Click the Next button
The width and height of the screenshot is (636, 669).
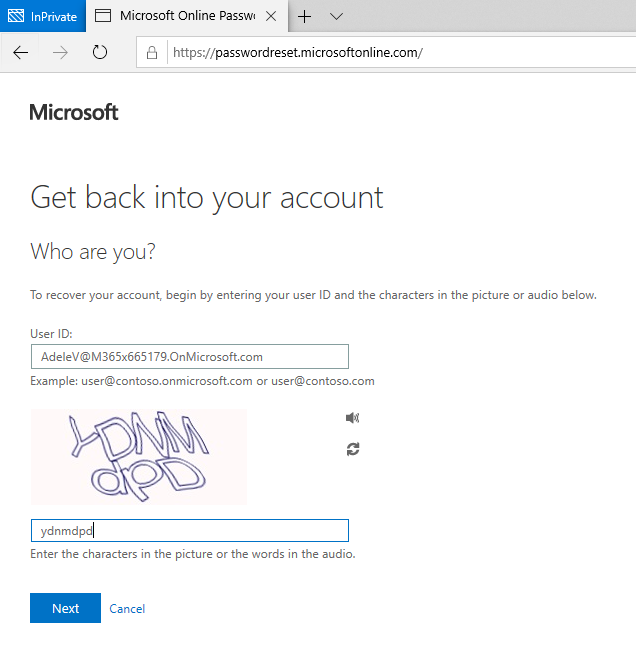click(x=65, y=608)
